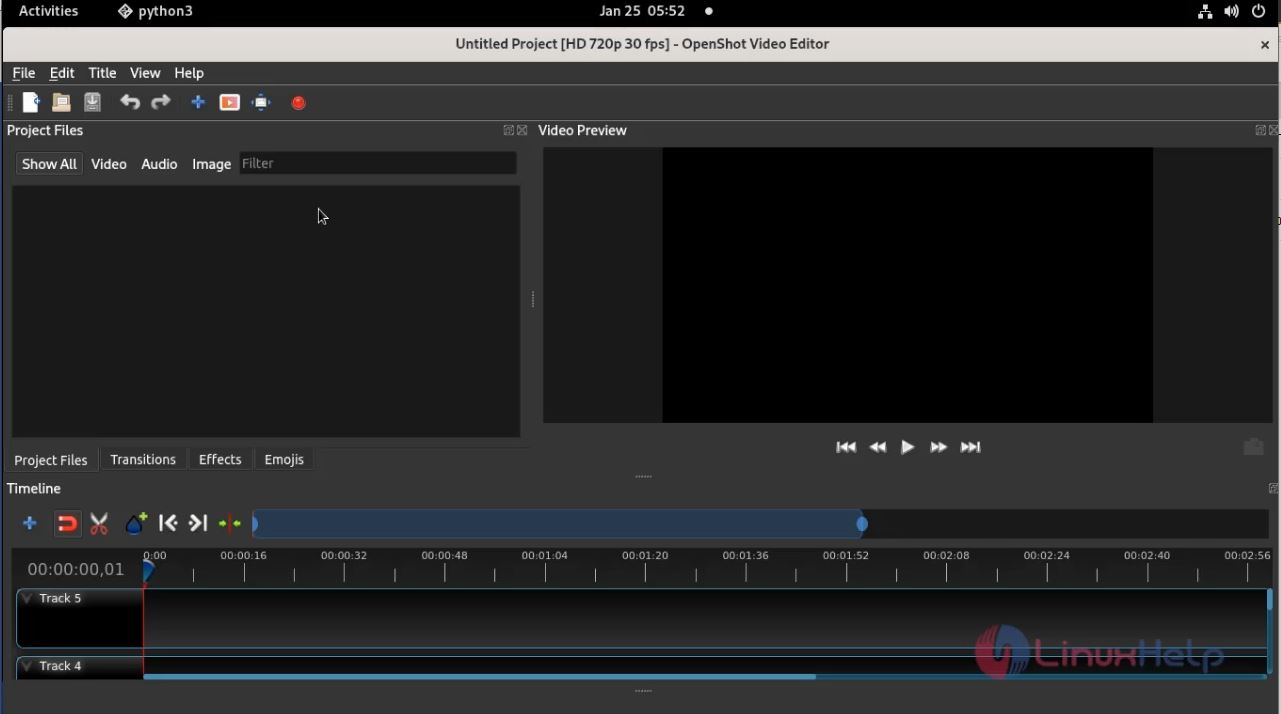Play the video preview
Image resolution: width=1281 pixels, height=714 pixels.
tap(908, 447)
